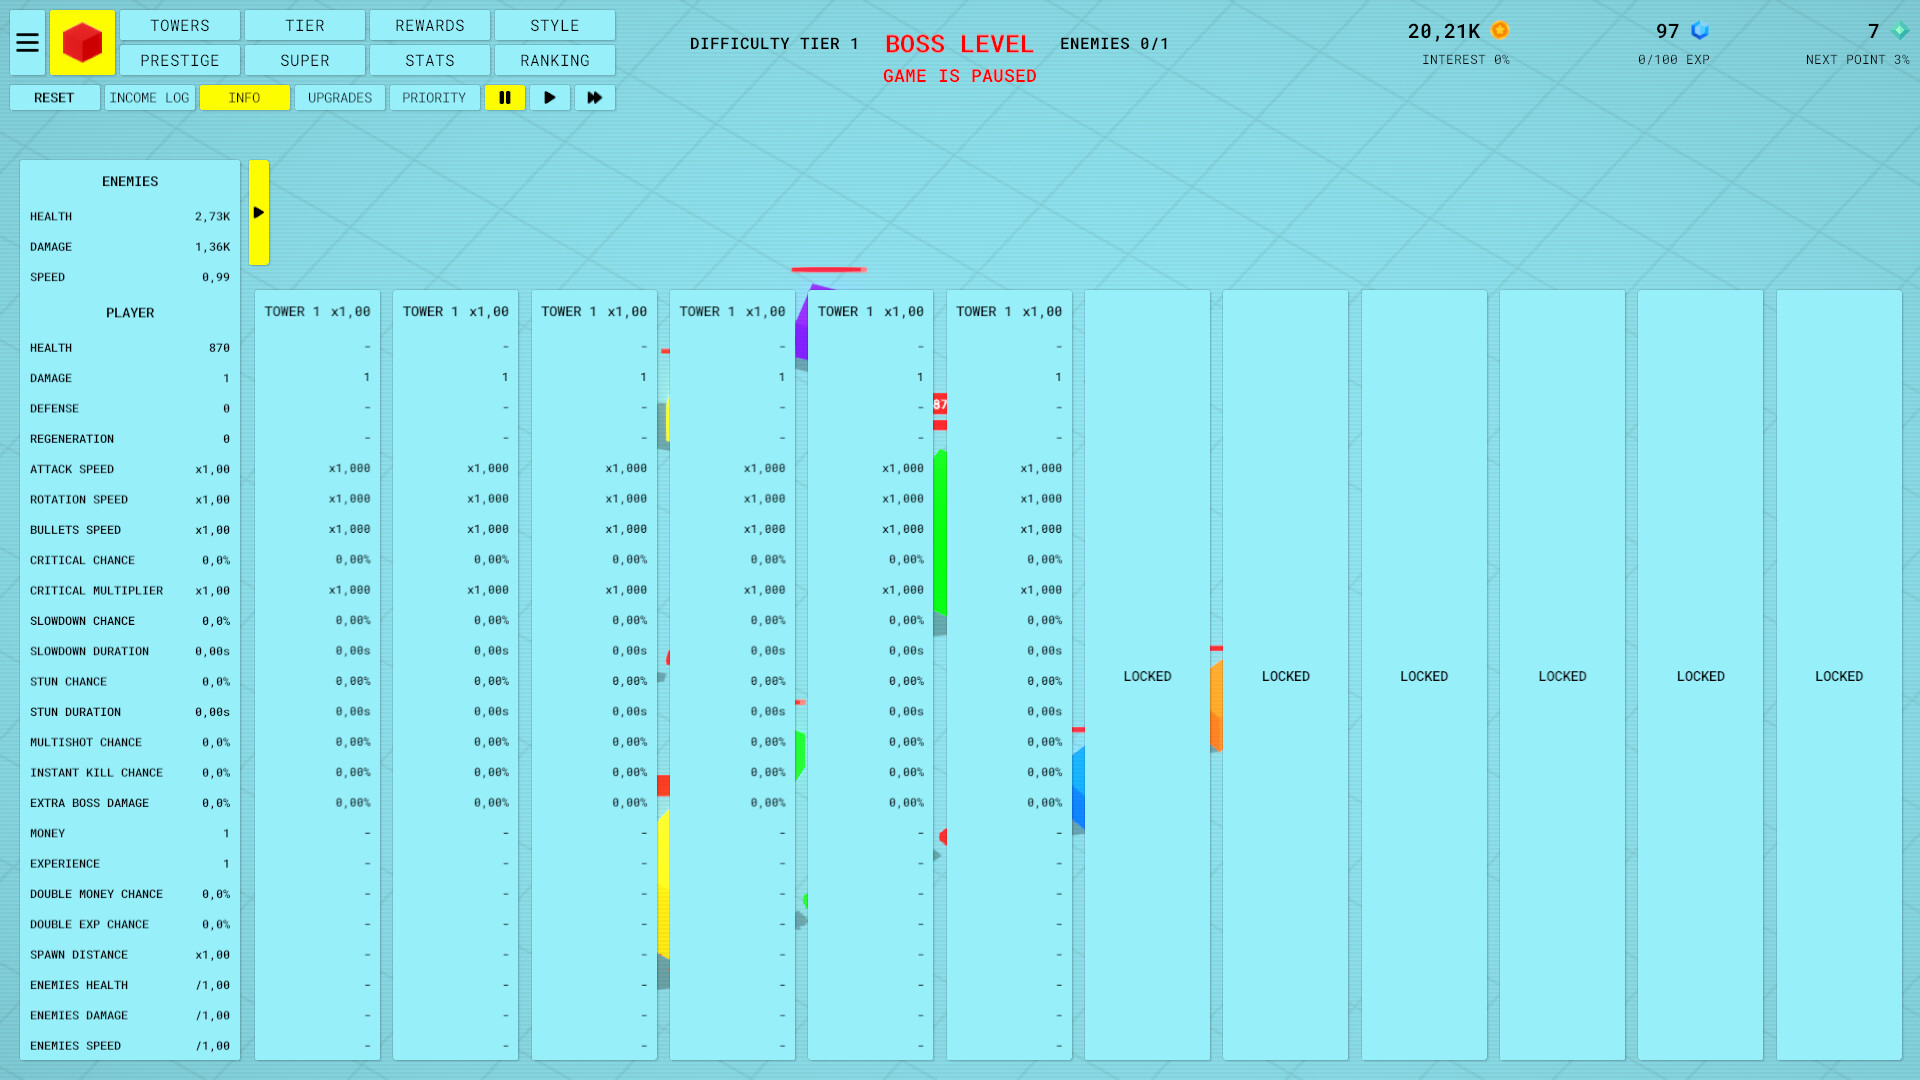Click the orange coin currency icon
The height and width of the screenshot is (1080, 1920).
(1498, 30)
